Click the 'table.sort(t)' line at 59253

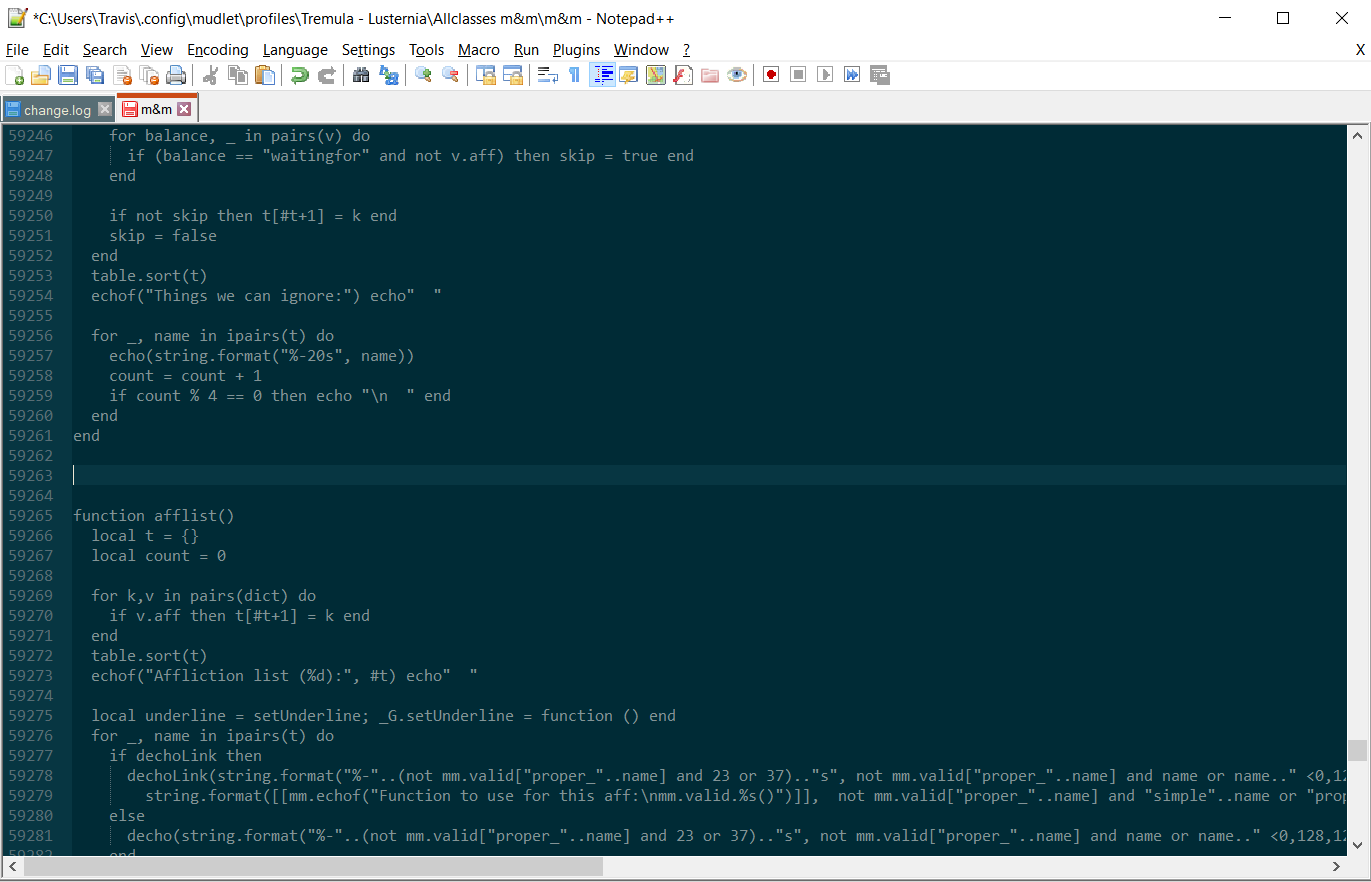pos(149,276)
